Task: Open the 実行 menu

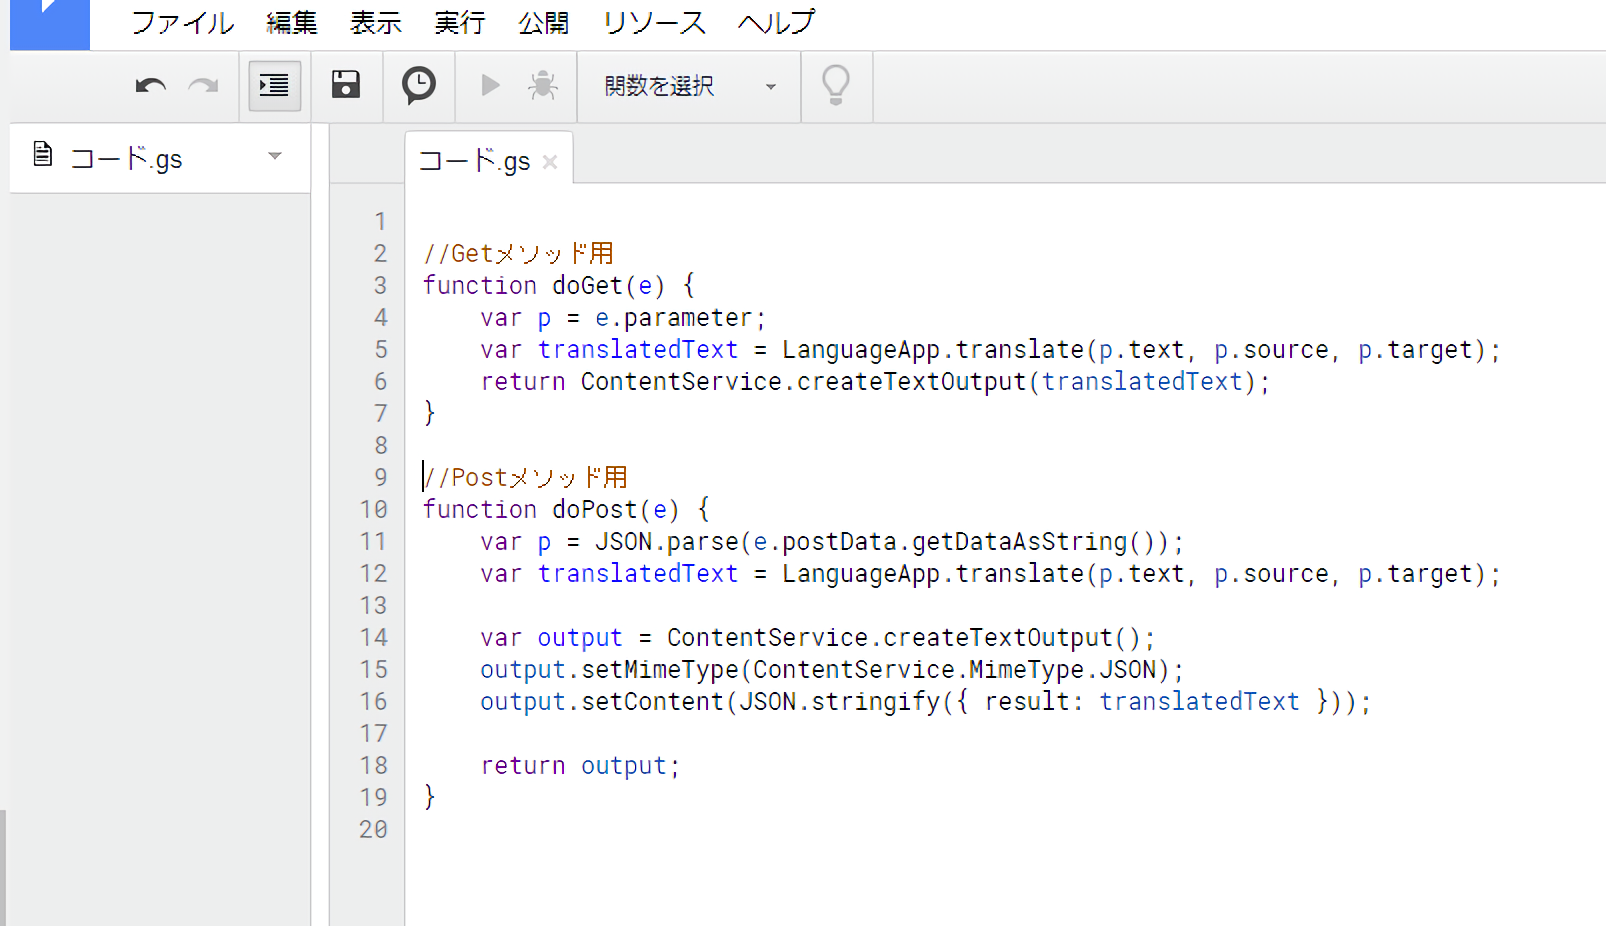Action: (460, 23)
